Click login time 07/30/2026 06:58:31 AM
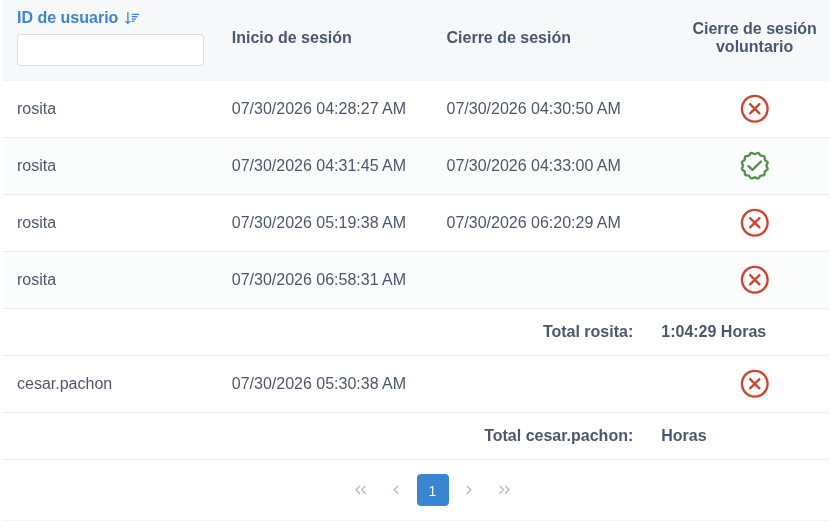Screen dimensions: 829x526 pos(319,280)
